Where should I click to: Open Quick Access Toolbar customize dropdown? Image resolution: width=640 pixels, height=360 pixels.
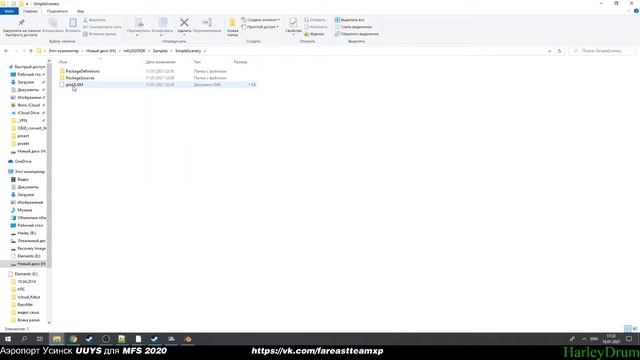tap(27, 4)
